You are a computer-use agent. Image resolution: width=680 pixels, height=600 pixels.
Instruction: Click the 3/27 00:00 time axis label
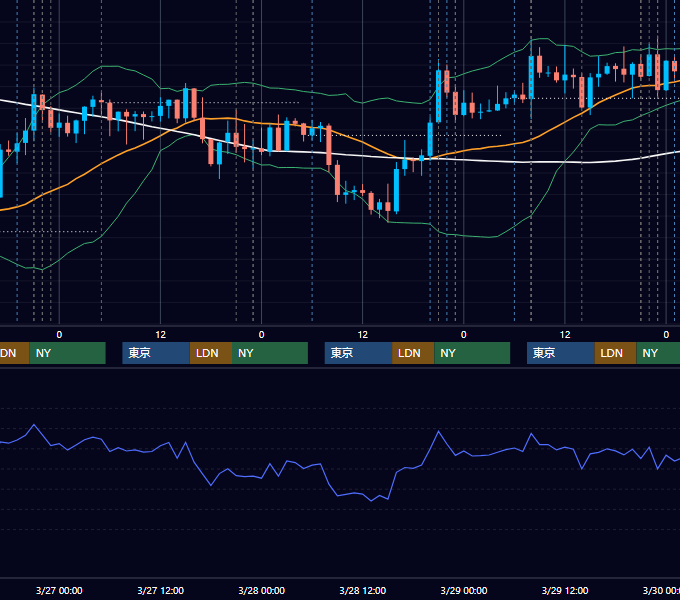(59, 590)
